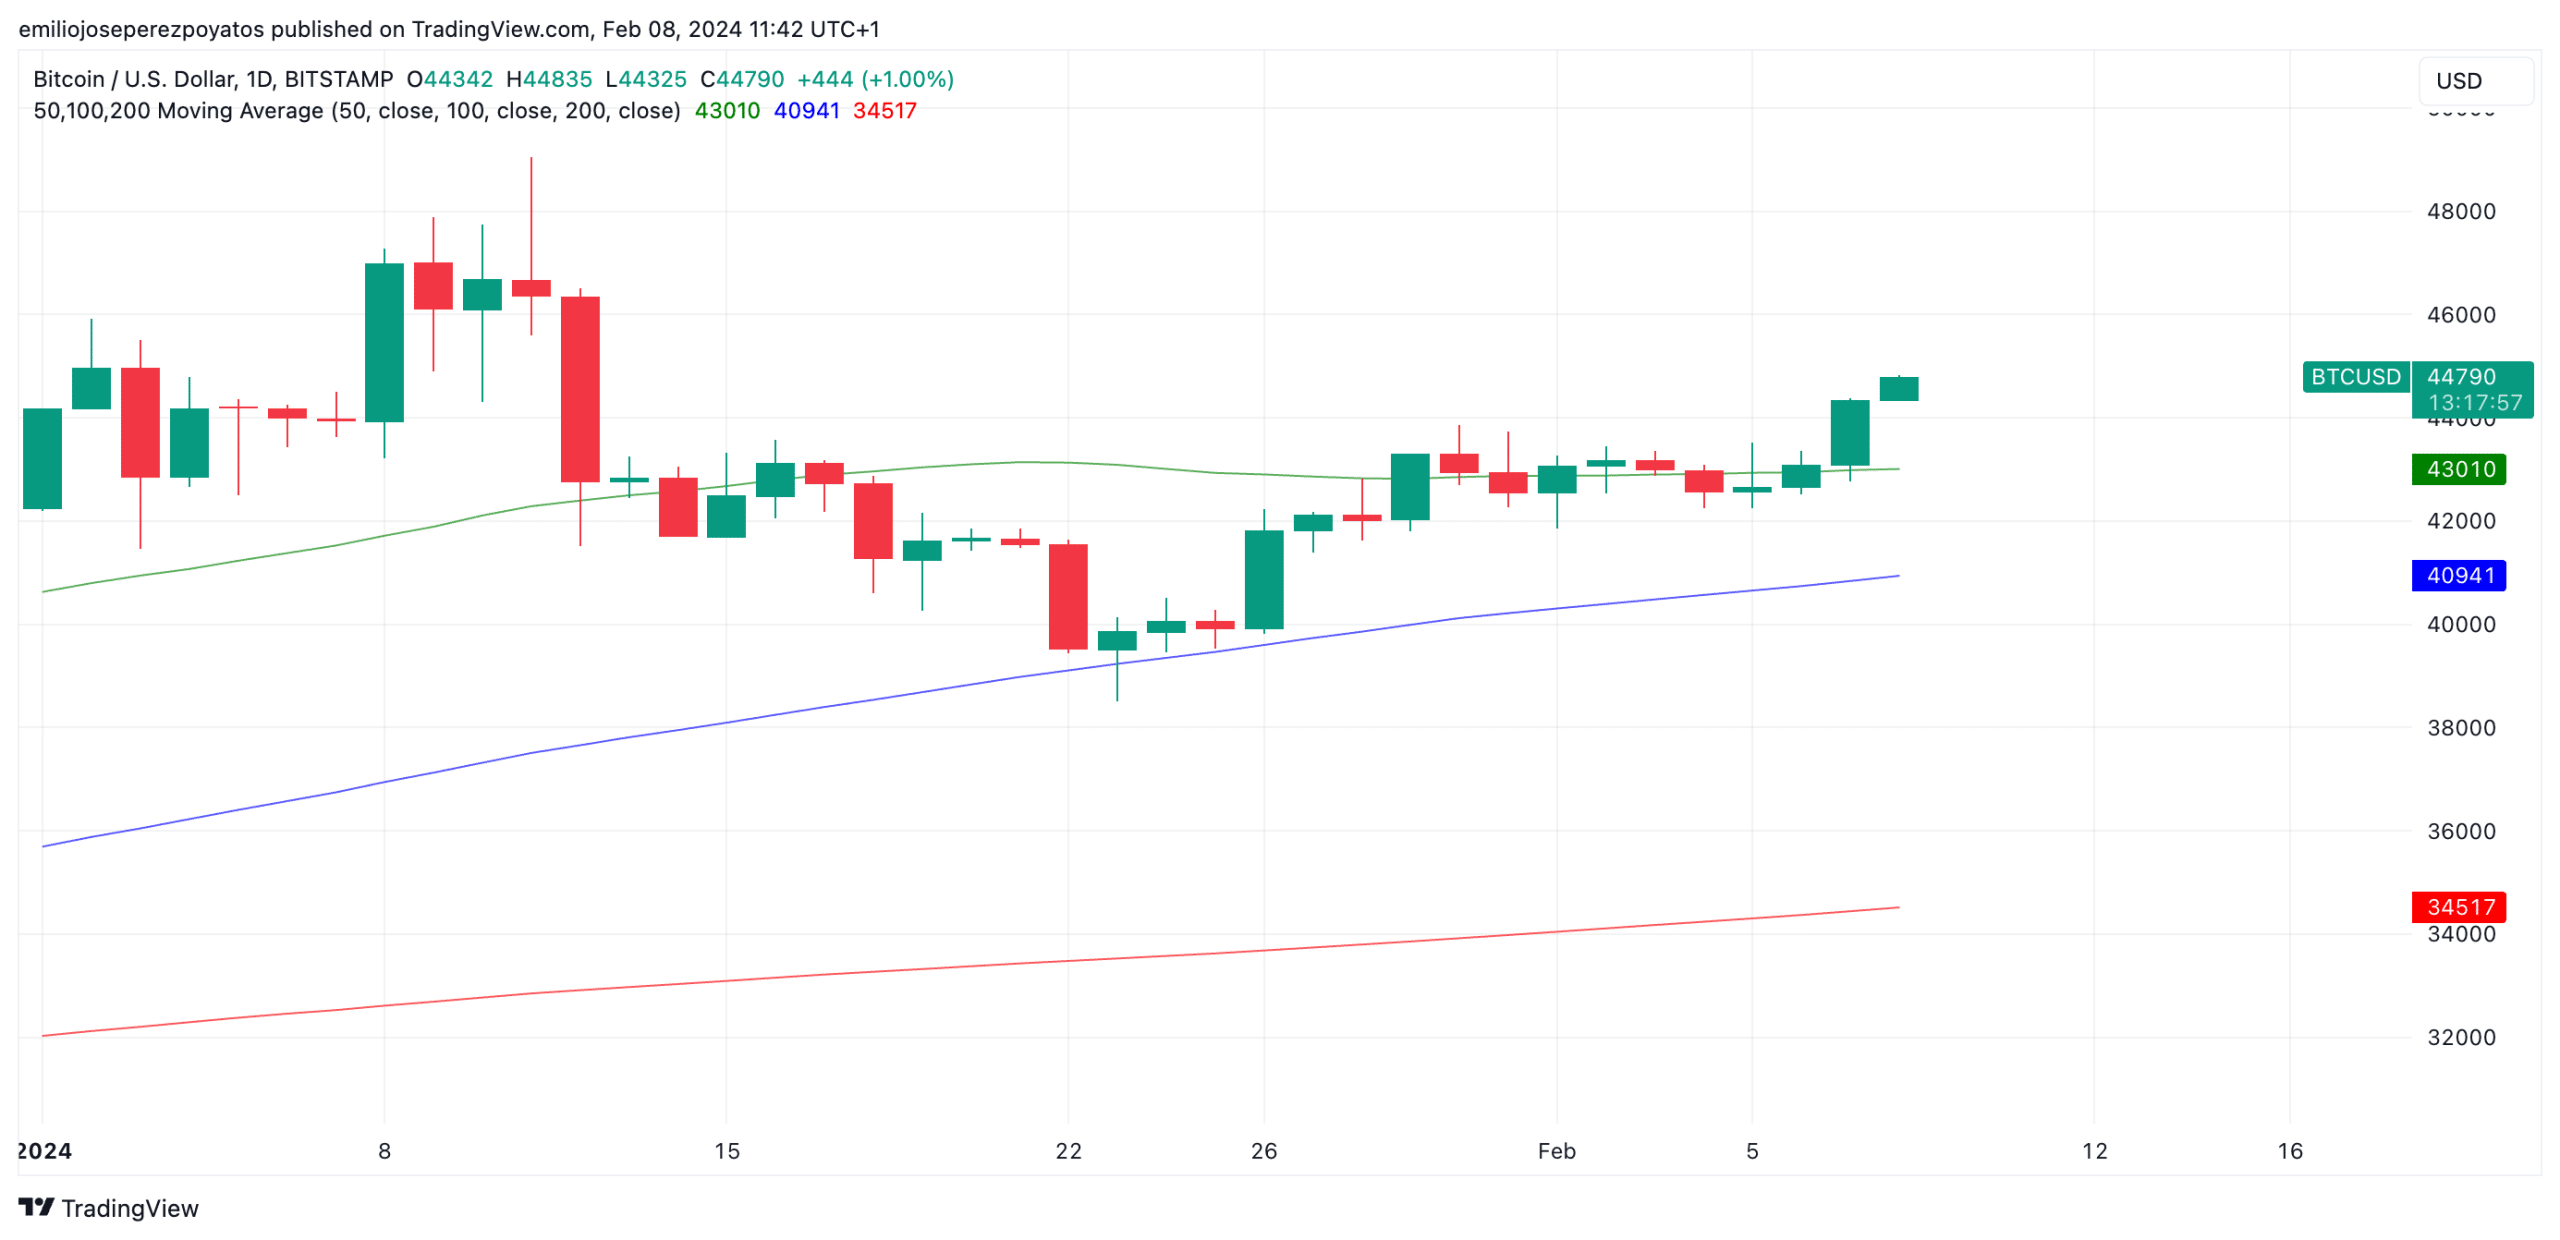Click the latest green candle on chart
Viewport: 2560px width, 1240px height.
click(1898, 389)
